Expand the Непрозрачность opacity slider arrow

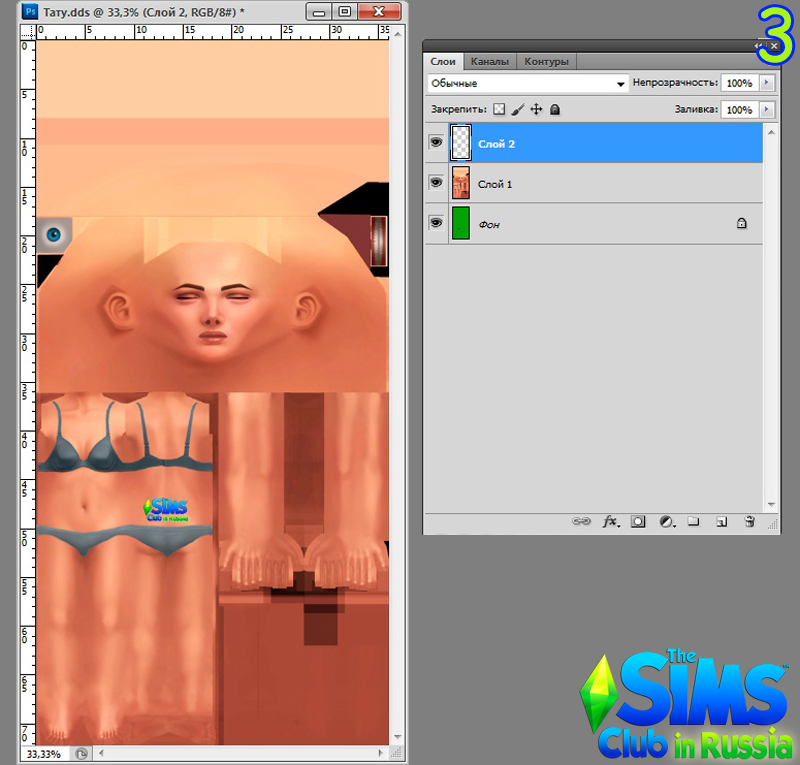point(767,83)
